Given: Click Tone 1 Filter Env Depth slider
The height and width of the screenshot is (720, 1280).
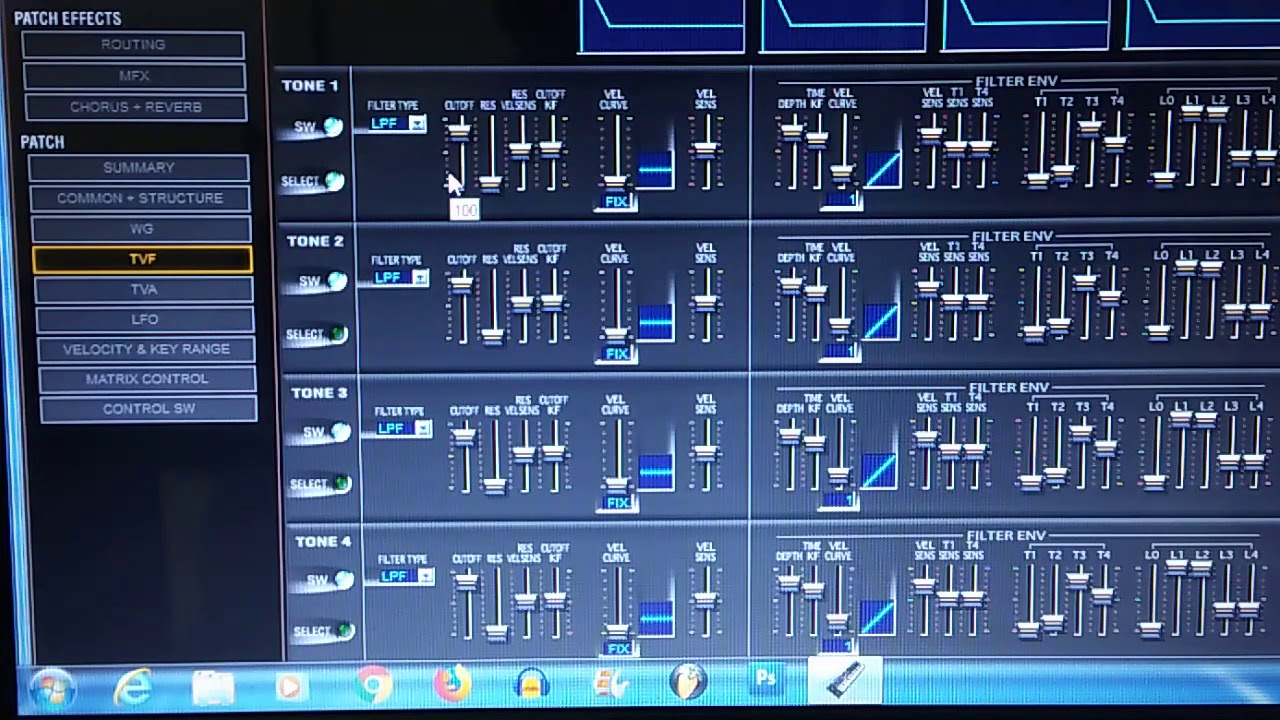Looking at the screenshot, I should (x=792, y=130).
